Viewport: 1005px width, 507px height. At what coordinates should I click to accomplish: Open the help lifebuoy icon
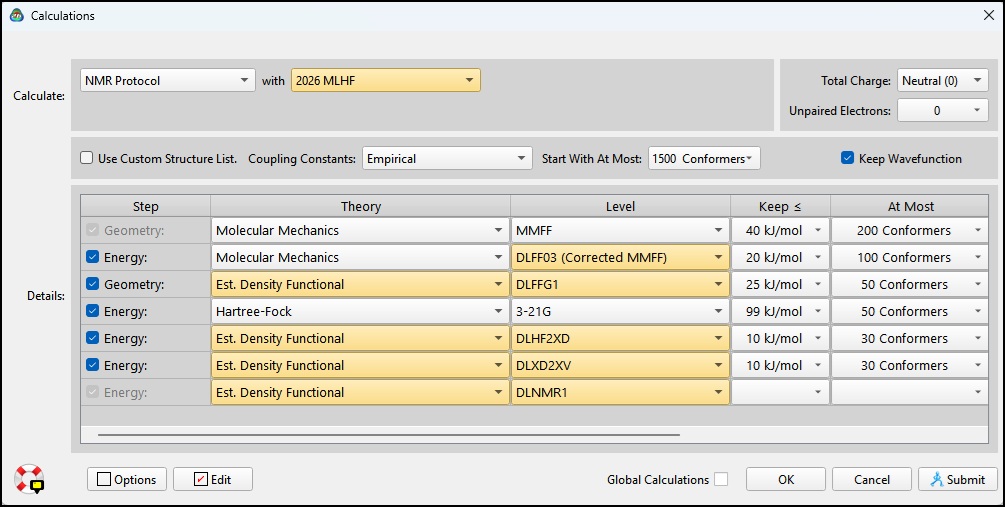[x=29, y=479]
